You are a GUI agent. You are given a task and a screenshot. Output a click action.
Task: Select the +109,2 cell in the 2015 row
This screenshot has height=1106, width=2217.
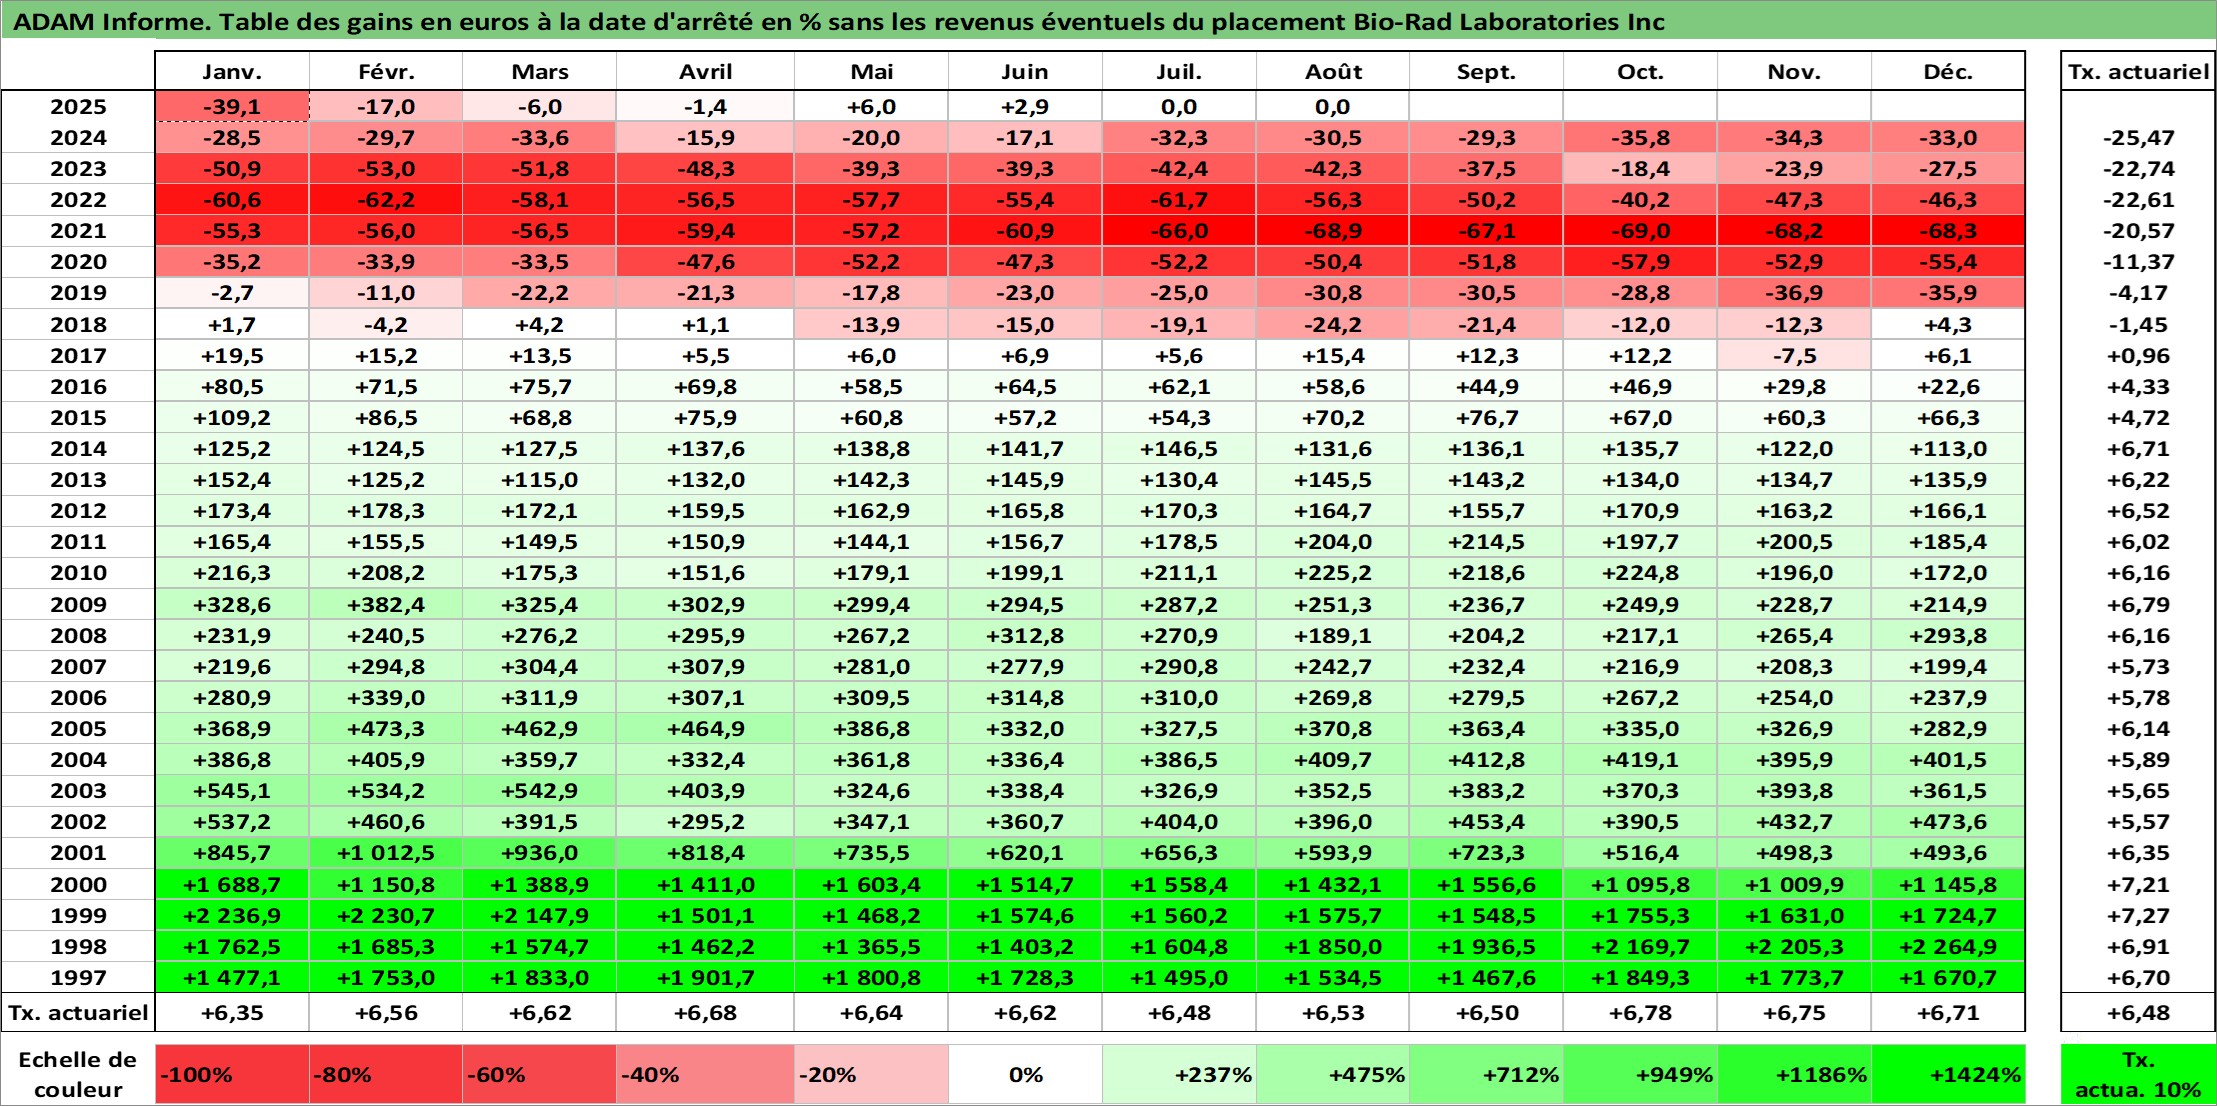click(x=232, y=418)
